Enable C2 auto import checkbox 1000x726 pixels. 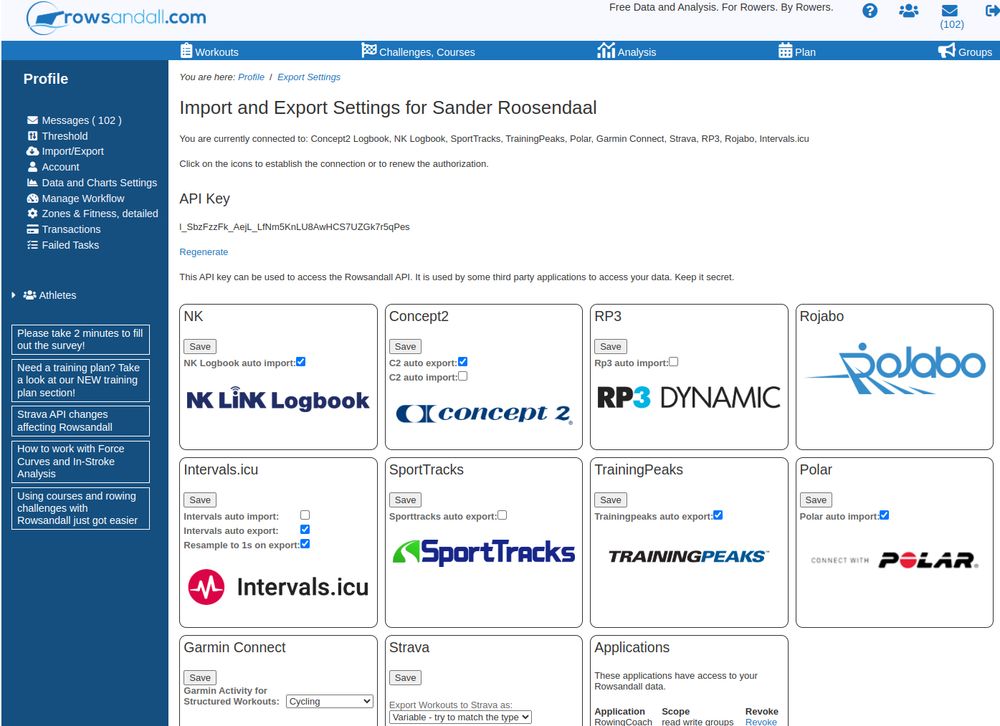pos(463,376)
